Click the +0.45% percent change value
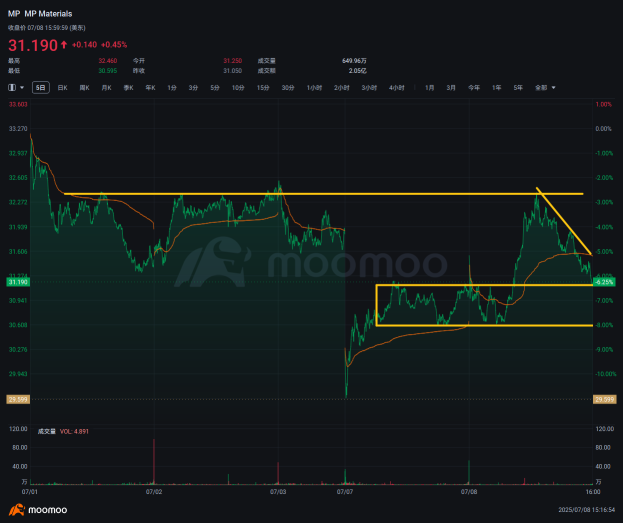The height and width of the screenshot is (523, 623). [x=114, y=45]
